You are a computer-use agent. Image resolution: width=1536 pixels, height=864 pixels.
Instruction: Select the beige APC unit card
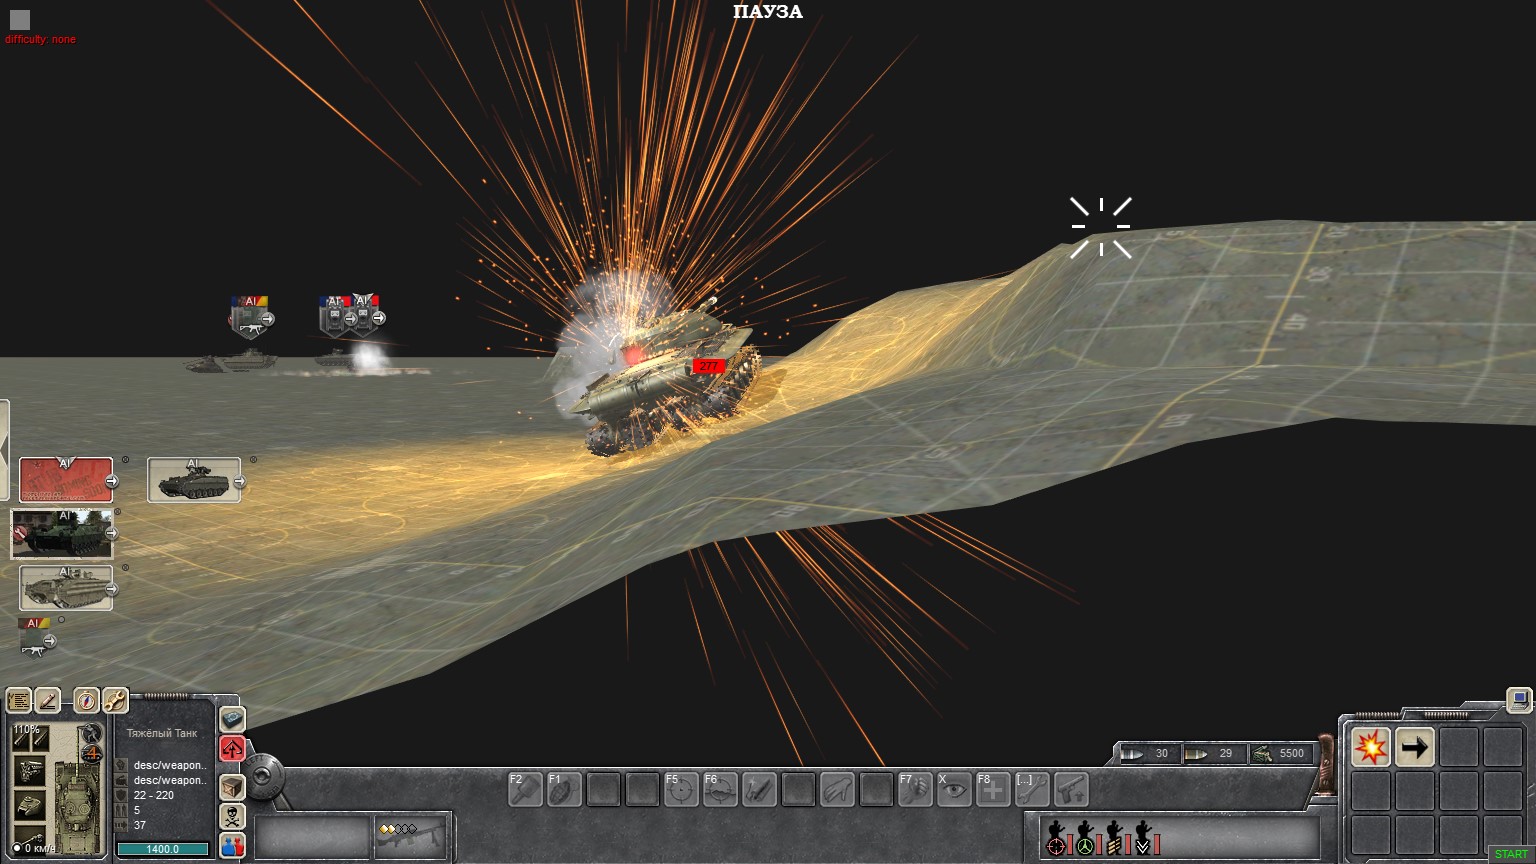(66, 587)
